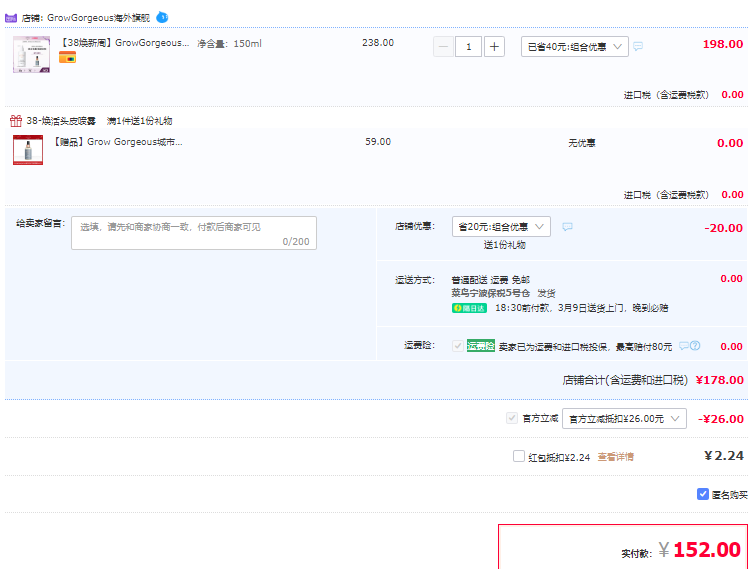Click the ¥178.00 store total

719,380
